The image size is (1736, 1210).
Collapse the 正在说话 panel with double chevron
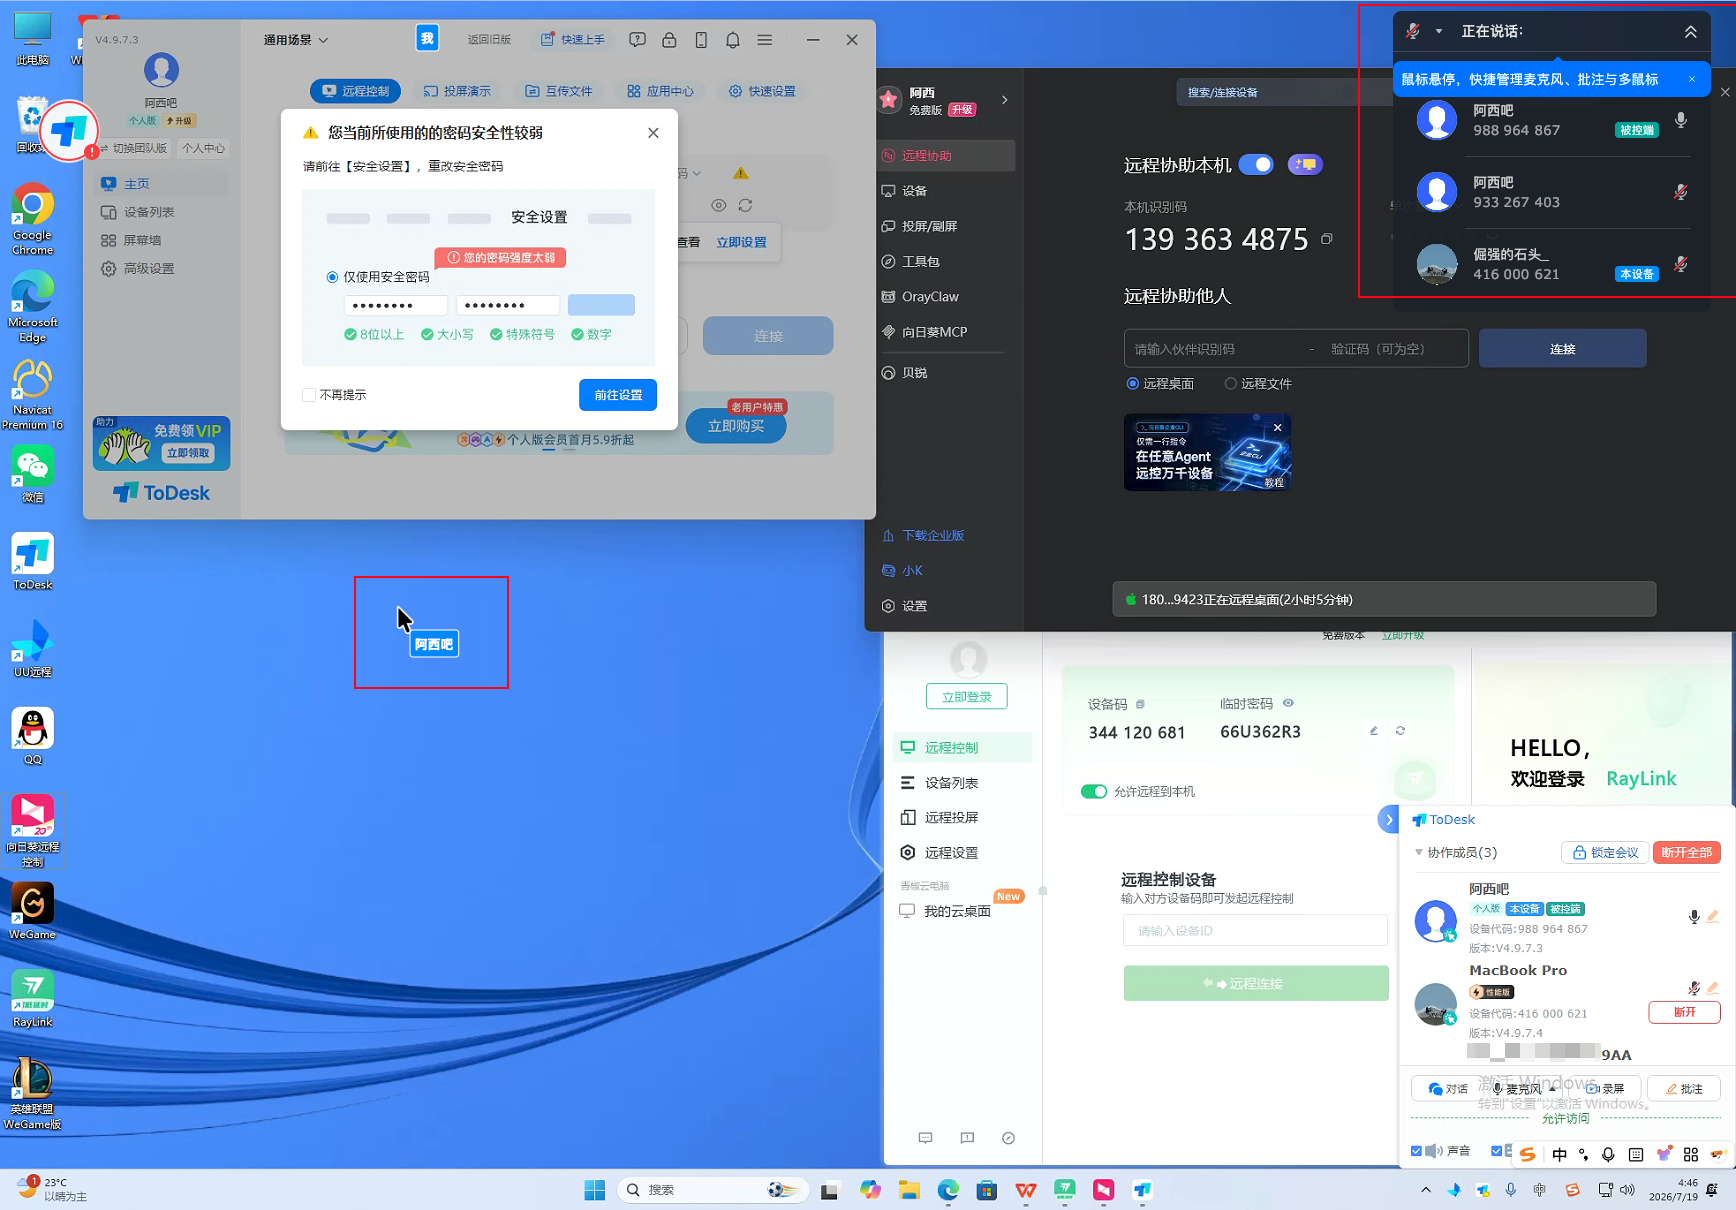coord(1691,32)
